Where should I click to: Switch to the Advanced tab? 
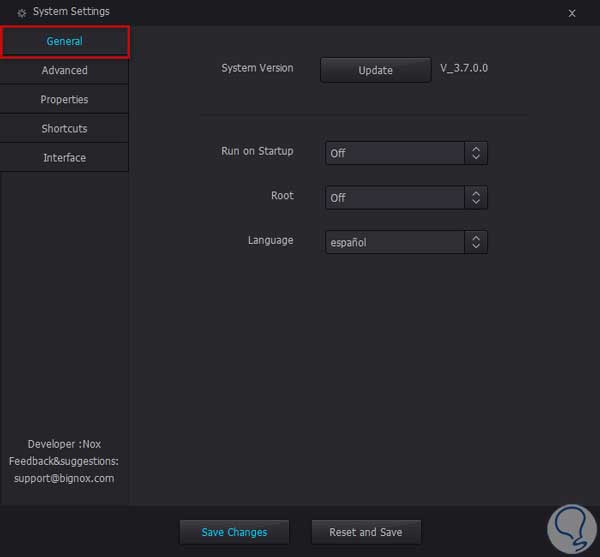pos(64,70)
